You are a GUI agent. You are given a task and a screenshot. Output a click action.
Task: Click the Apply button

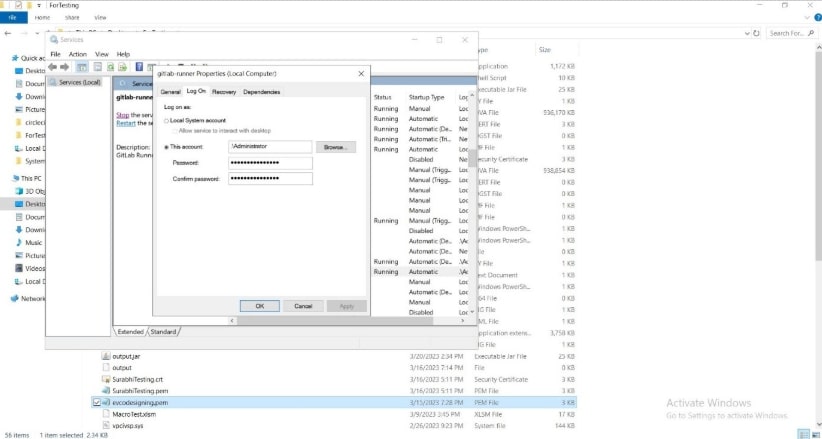coord(347,306)
